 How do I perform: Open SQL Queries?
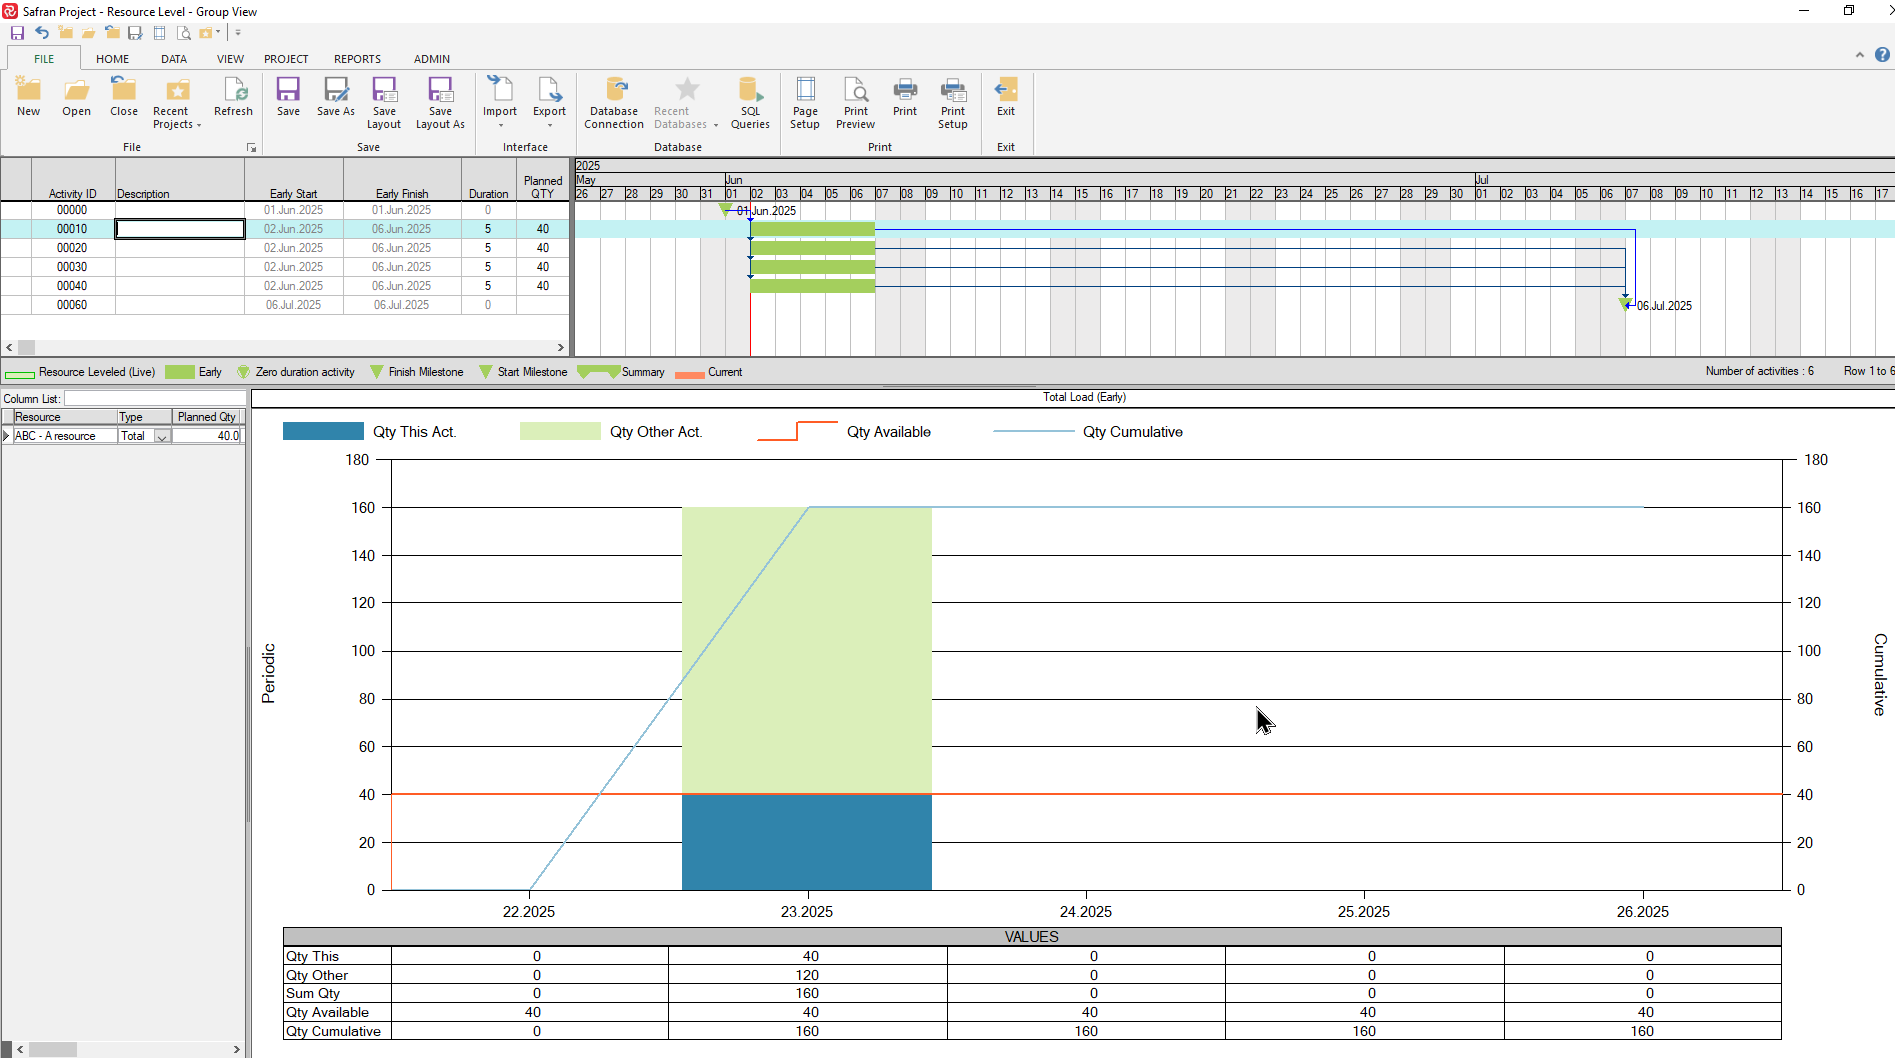[x=750, y=103]
